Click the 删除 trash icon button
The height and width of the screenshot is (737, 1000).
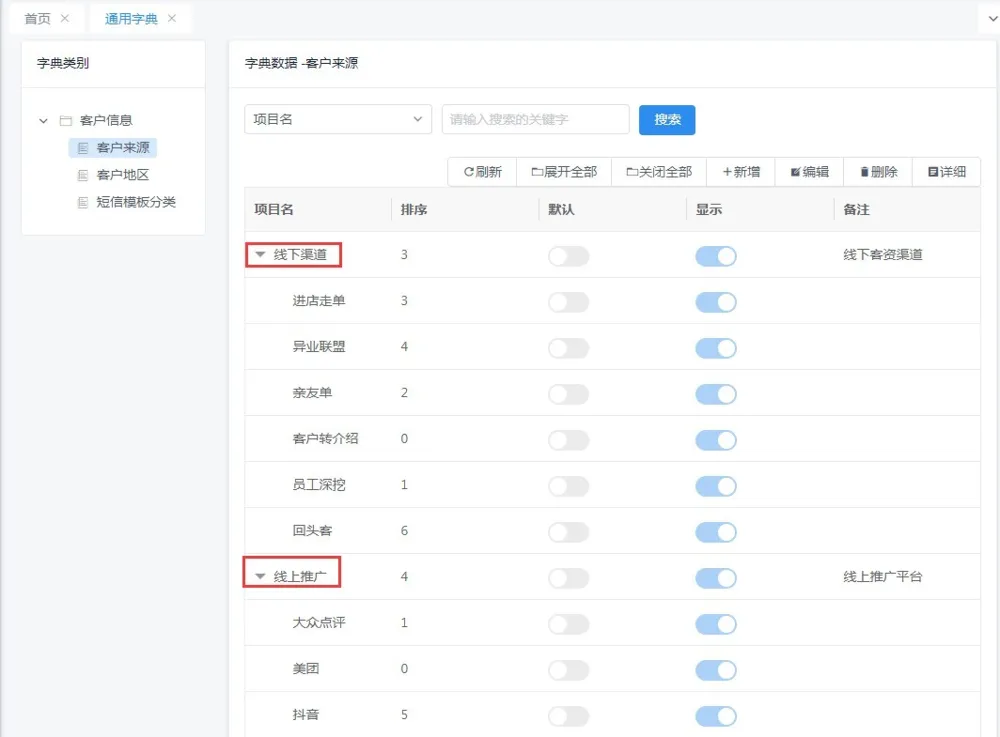point(878,172)
